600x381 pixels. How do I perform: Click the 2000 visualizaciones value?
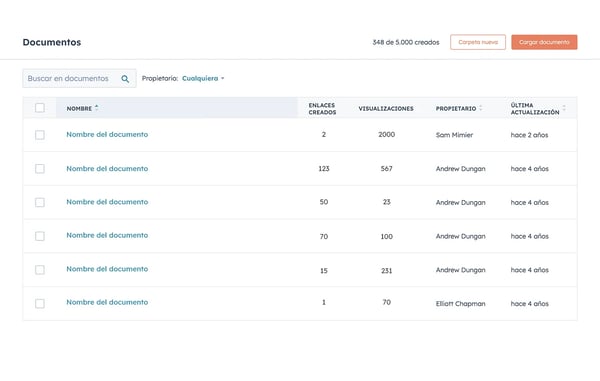(386, 134)
